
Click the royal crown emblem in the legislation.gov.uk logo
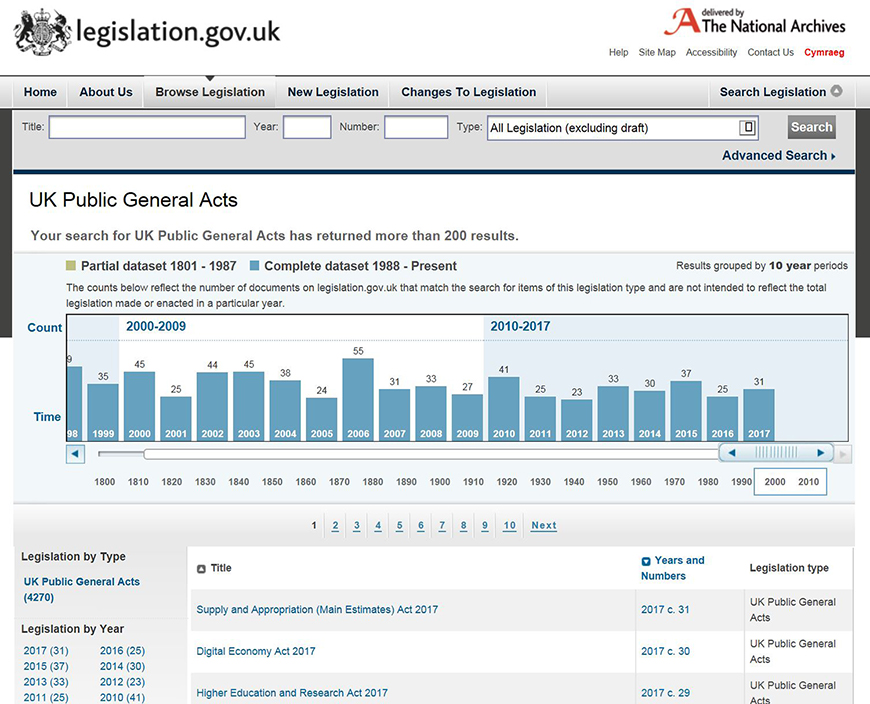point(40,33)
